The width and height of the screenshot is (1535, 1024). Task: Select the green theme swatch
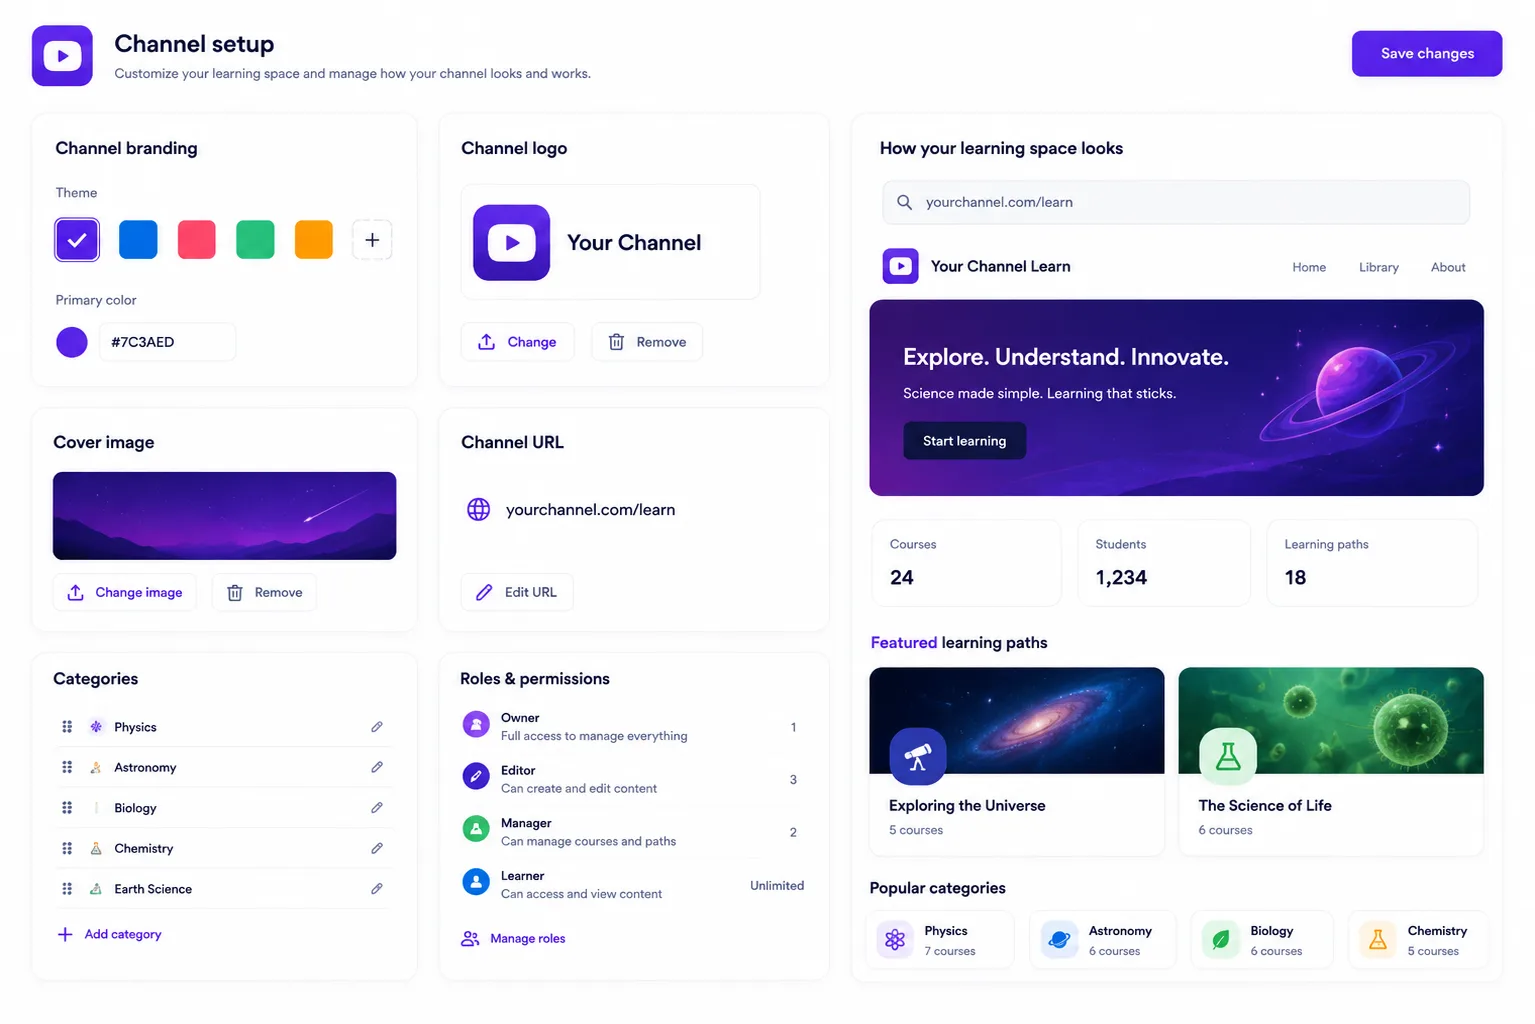255,240
